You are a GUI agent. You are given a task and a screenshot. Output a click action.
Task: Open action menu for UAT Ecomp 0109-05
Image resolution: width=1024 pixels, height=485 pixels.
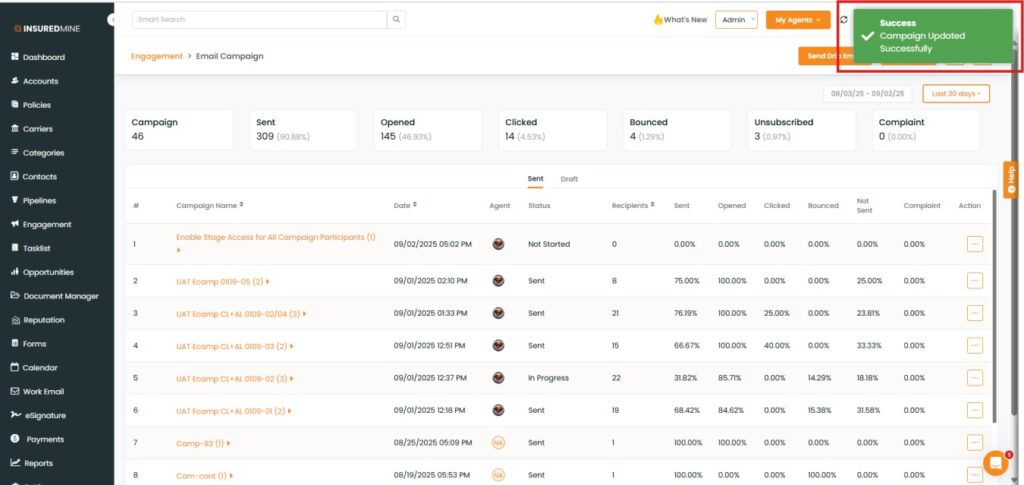pyautogui.click(x=974, y=281)
